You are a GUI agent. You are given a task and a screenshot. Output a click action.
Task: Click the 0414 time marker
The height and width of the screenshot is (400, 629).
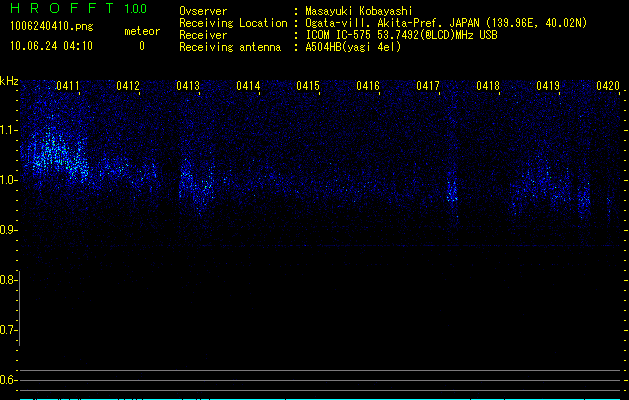point(248,86)
